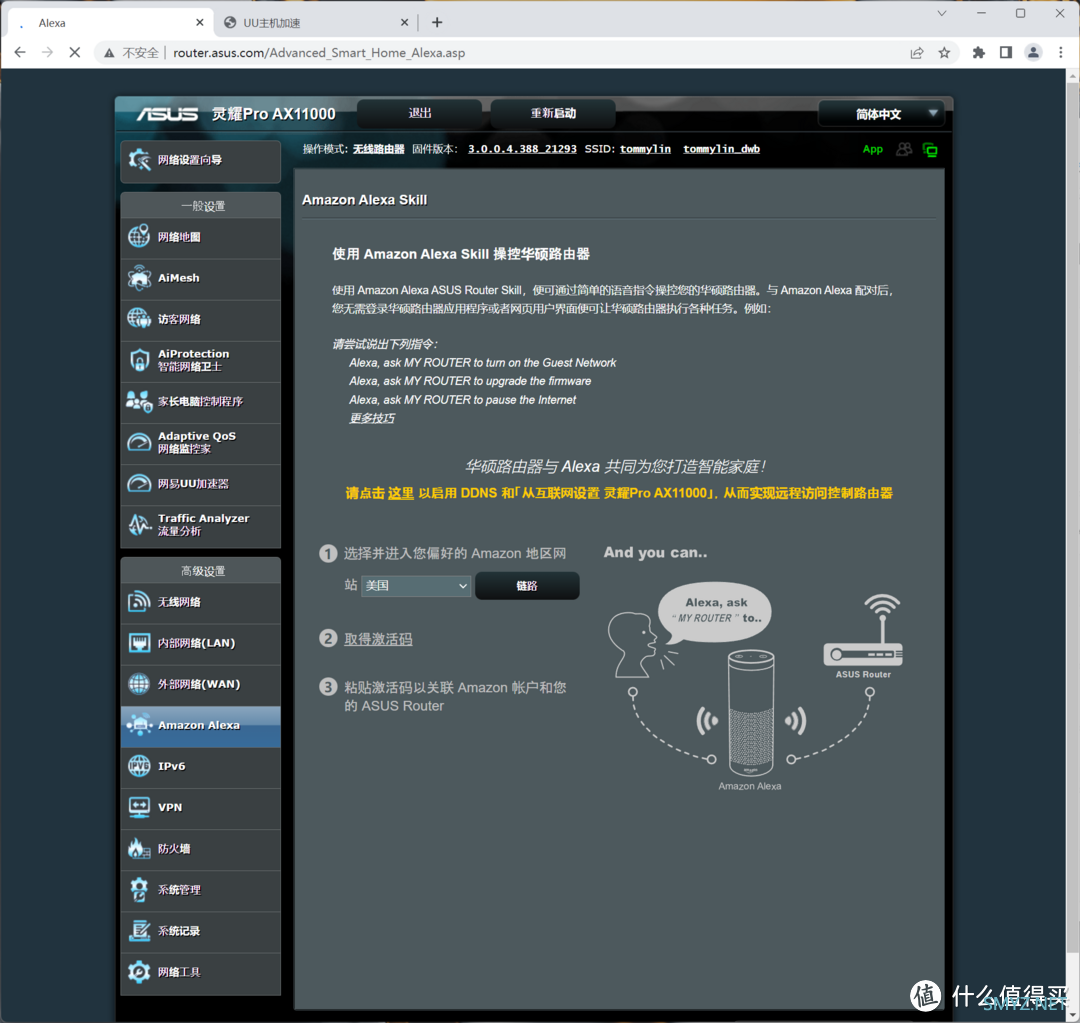Open the browser side panel icon

(1006, 53)
